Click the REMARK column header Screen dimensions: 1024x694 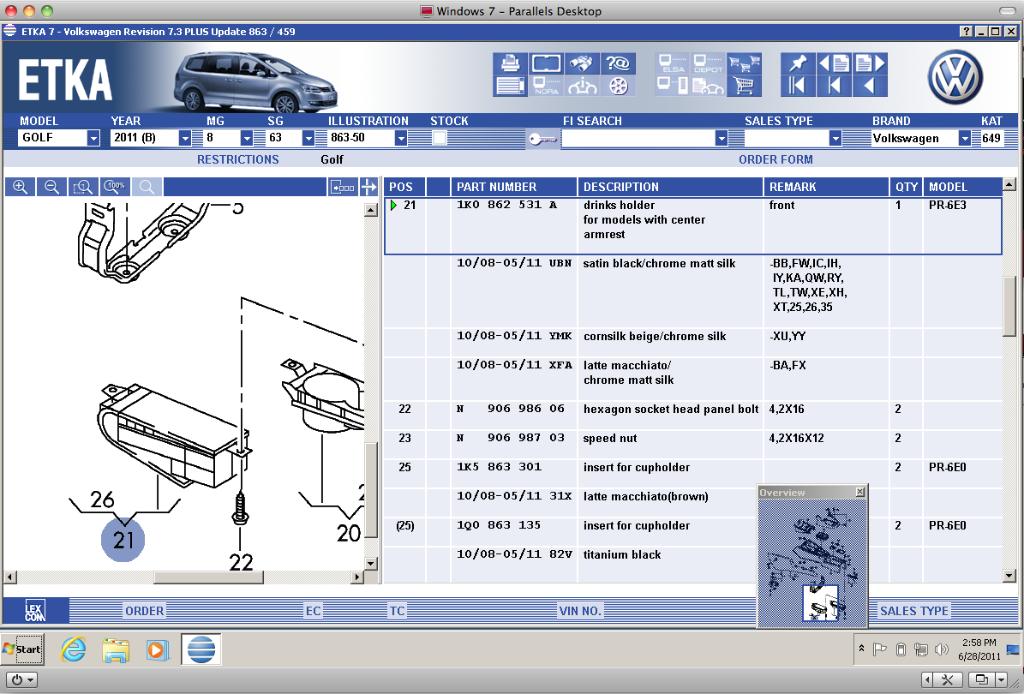coord(826,187)
